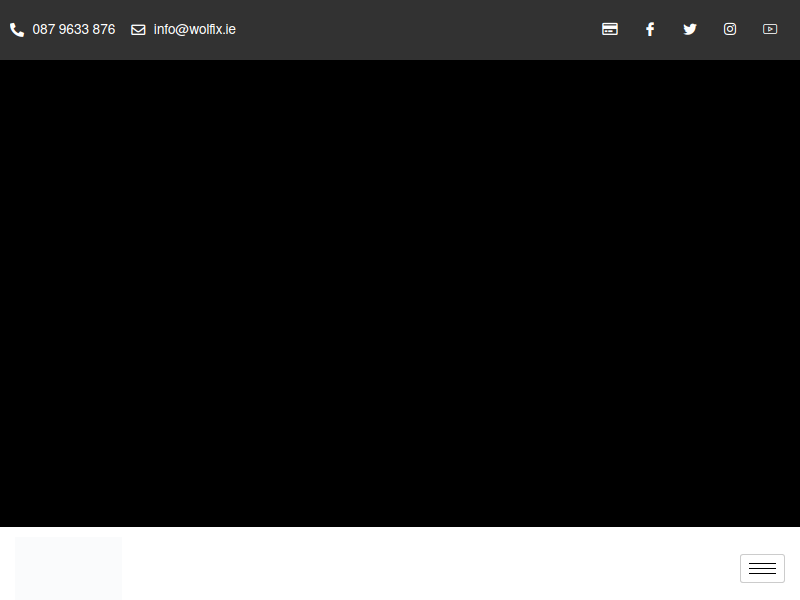Open the YouTube channel icon
The height and width of the screenshot is (600, 800).
pyautogui.click(x=770, y=29)
